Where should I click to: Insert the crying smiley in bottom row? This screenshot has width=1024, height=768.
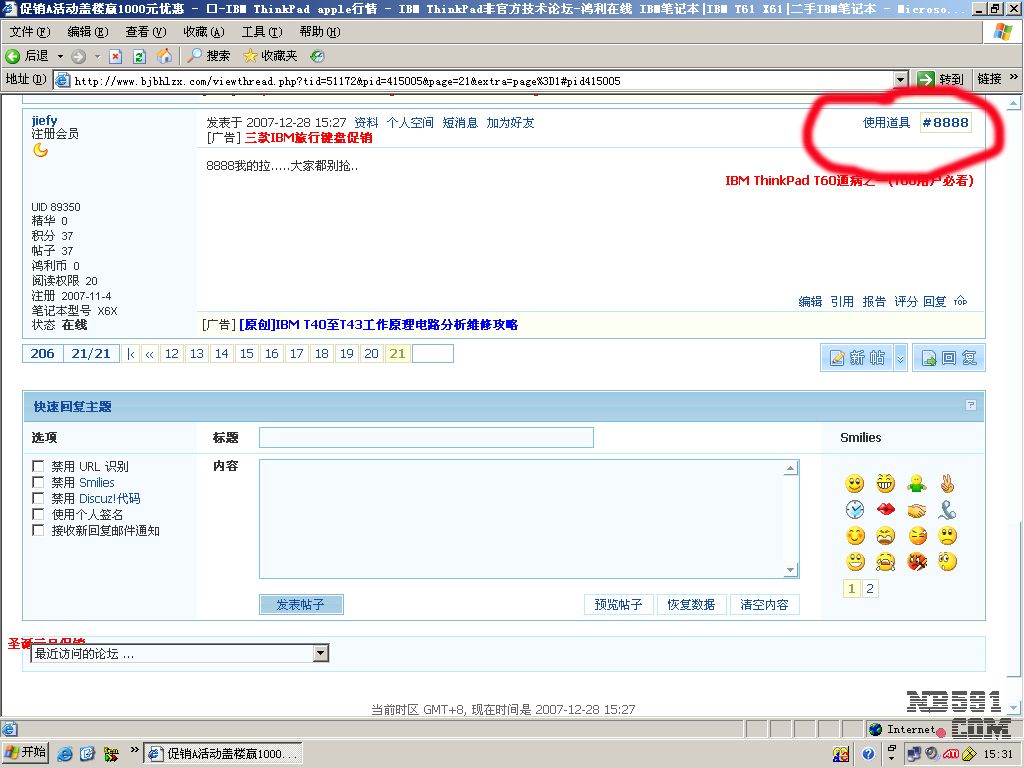[886, 562]
